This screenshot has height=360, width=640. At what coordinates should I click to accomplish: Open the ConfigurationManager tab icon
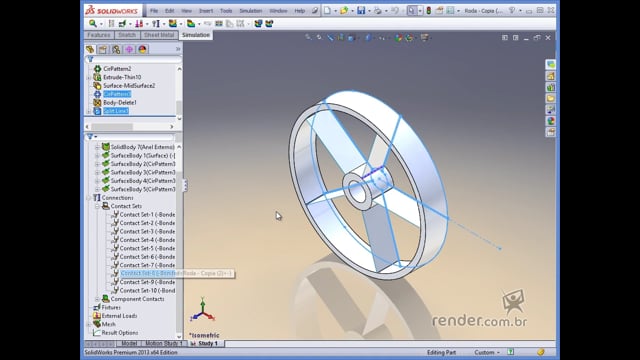click(x=116, y=49)
